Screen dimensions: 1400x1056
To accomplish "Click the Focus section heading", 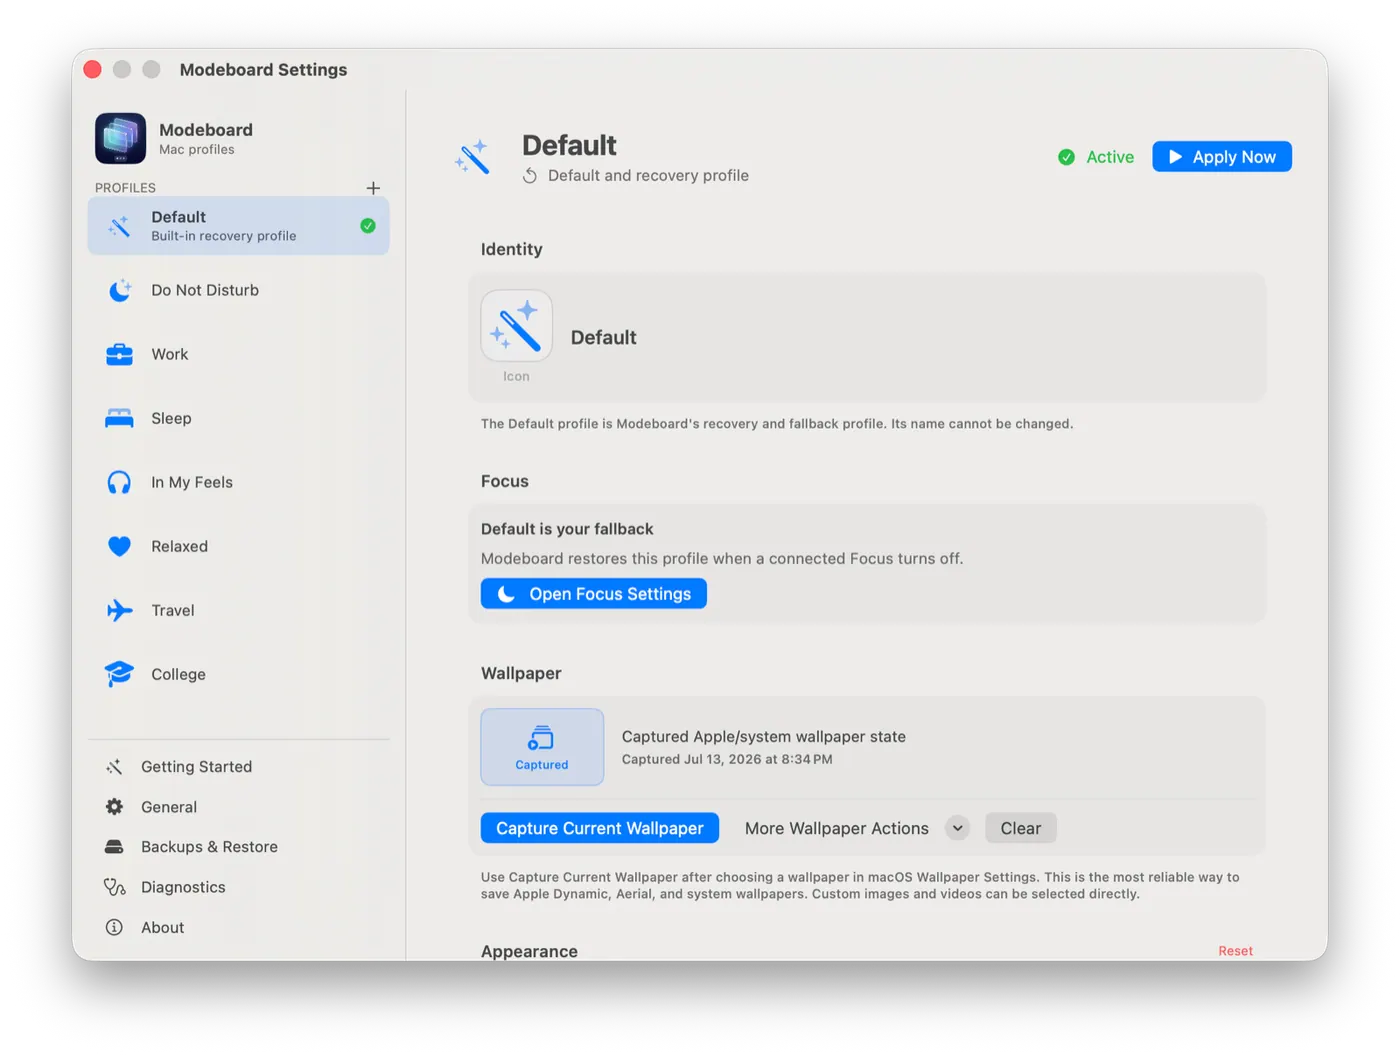I will click(505, 481).
